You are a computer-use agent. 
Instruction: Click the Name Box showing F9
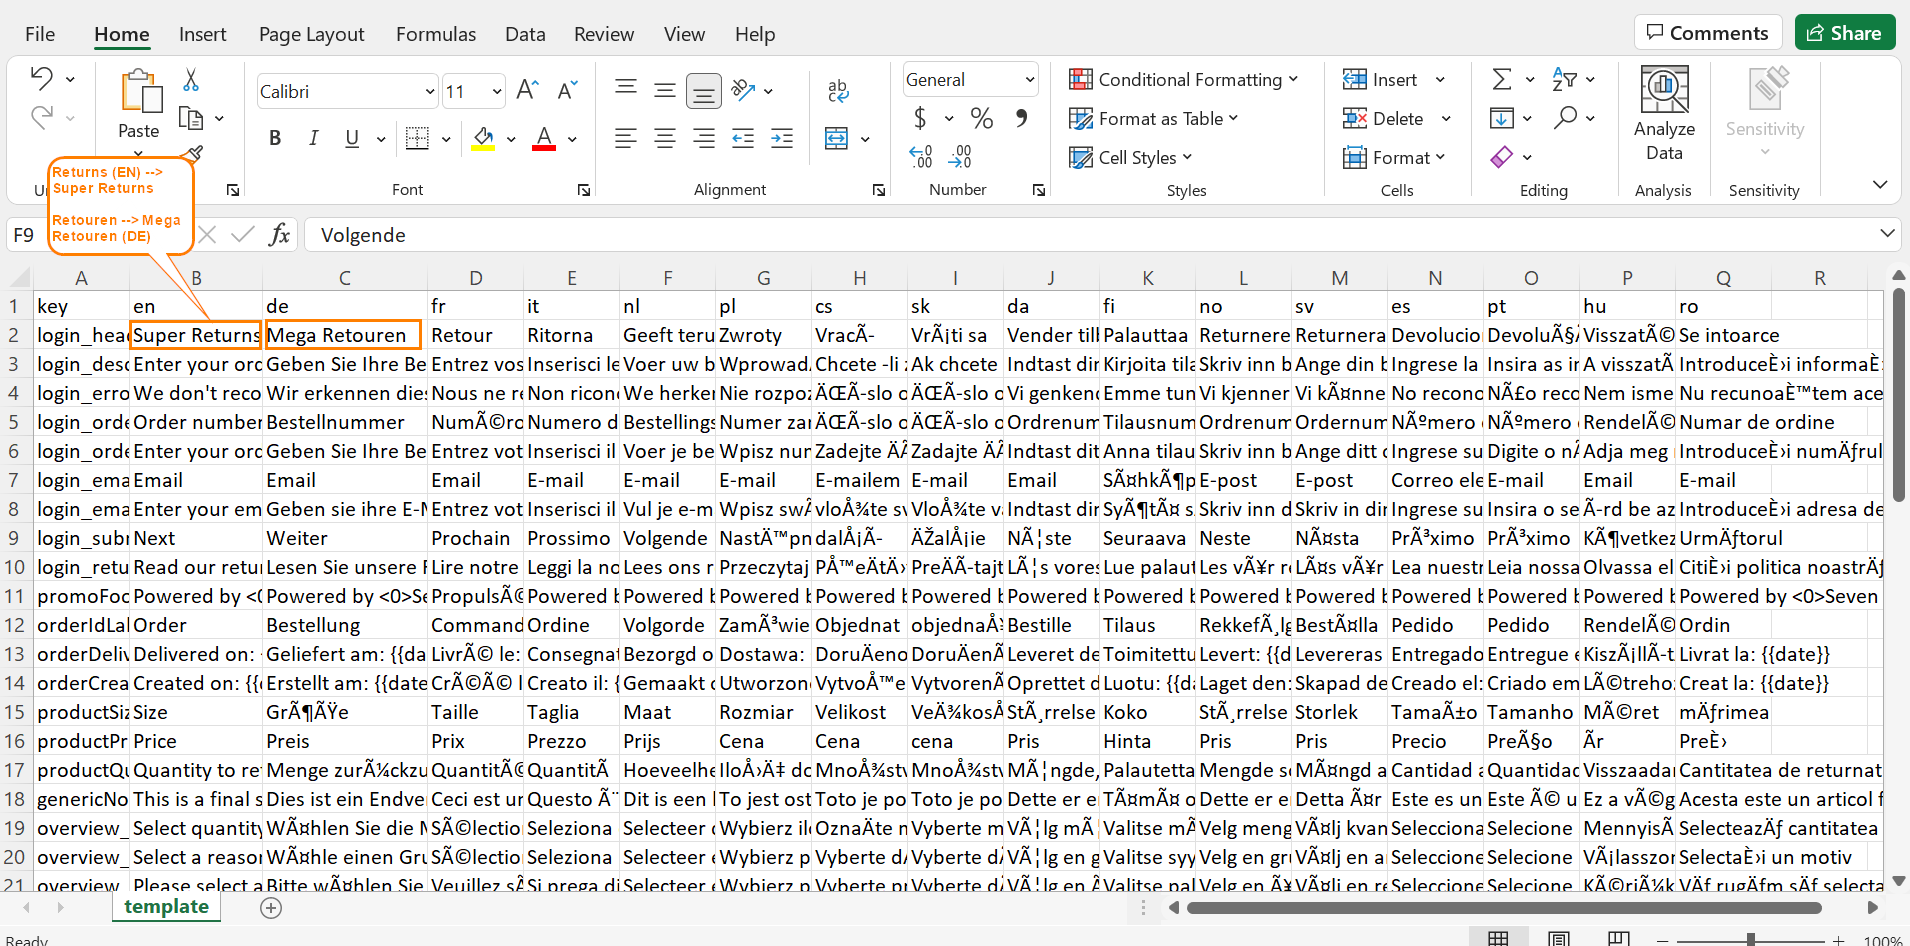click(x=24, y=234)
